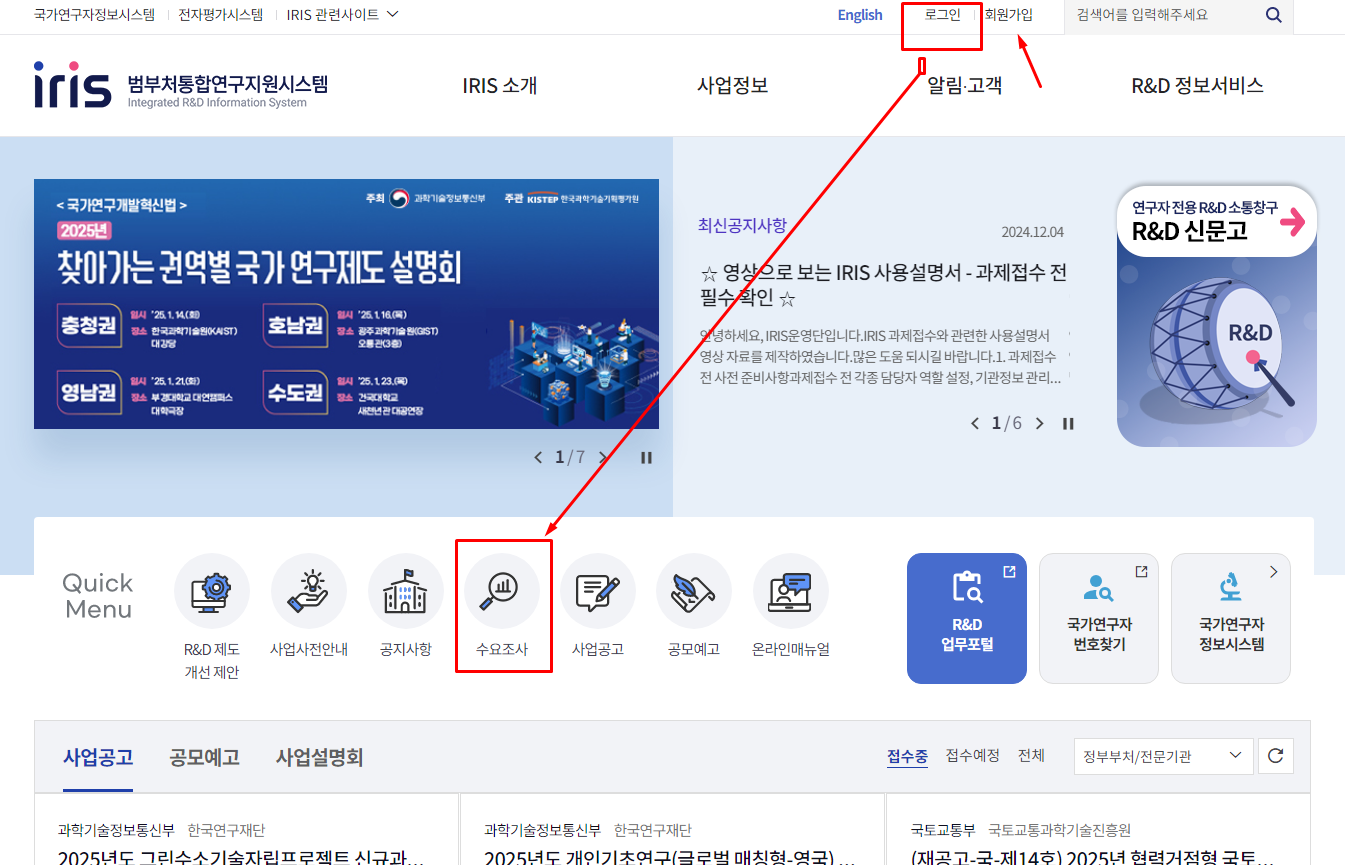Switch to the 사업공고 tab

(98, 757)
